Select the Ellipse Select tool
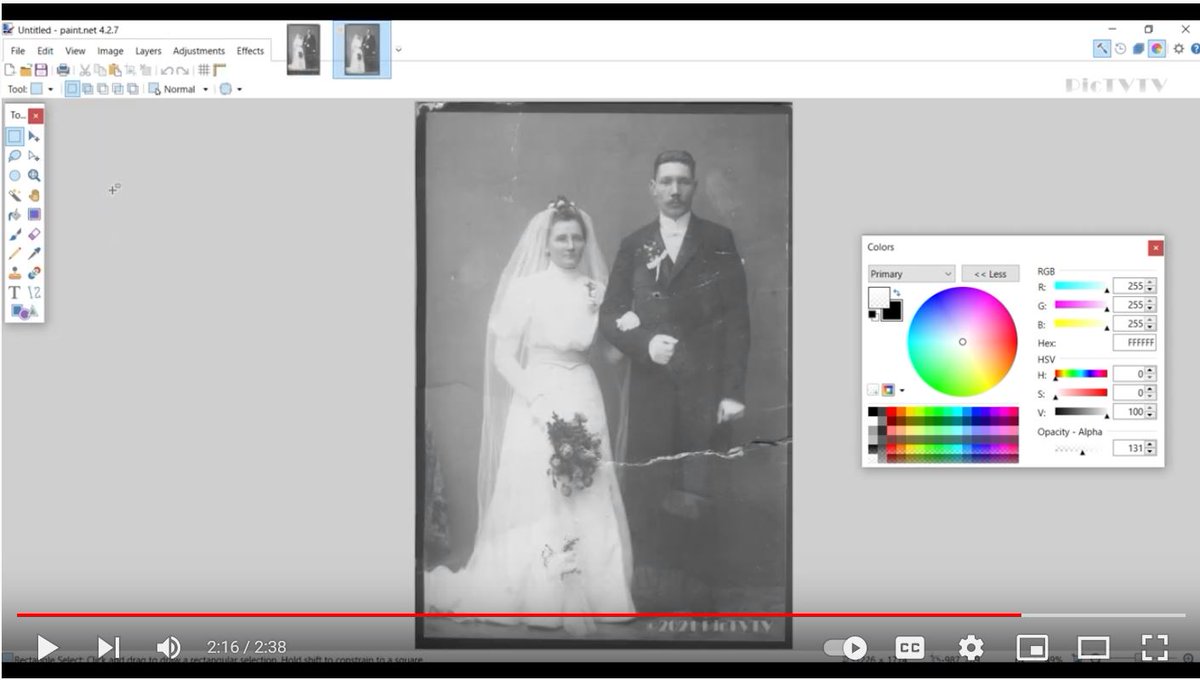Image resolution: width=1200 pixels, height=680 pixels. [15, 175]
